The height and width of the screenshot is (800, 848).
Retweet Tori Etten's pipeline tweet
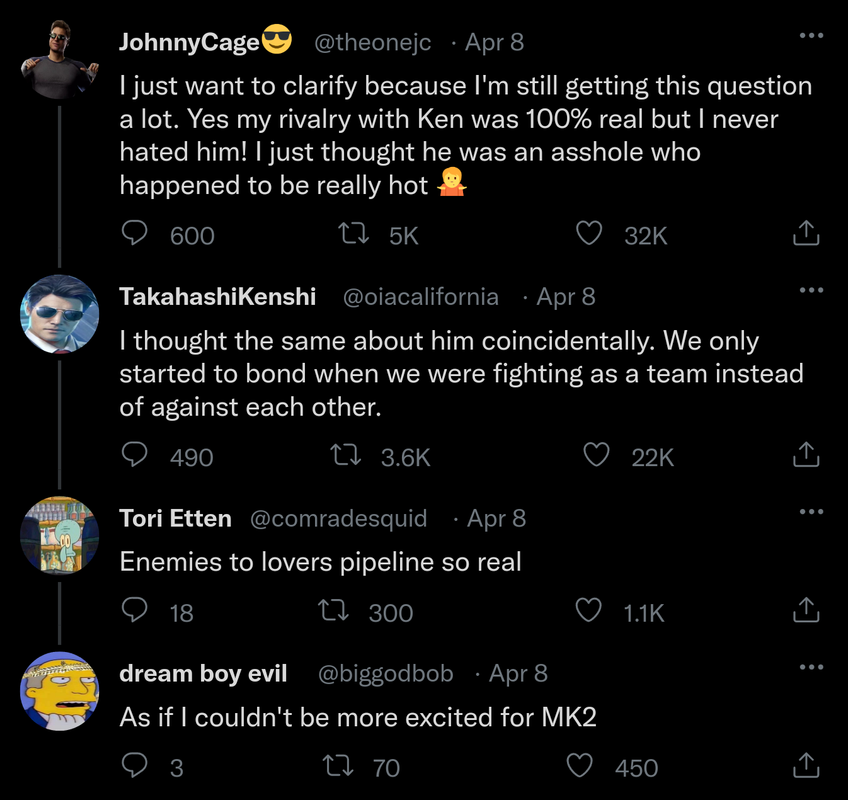pos(332,611)
